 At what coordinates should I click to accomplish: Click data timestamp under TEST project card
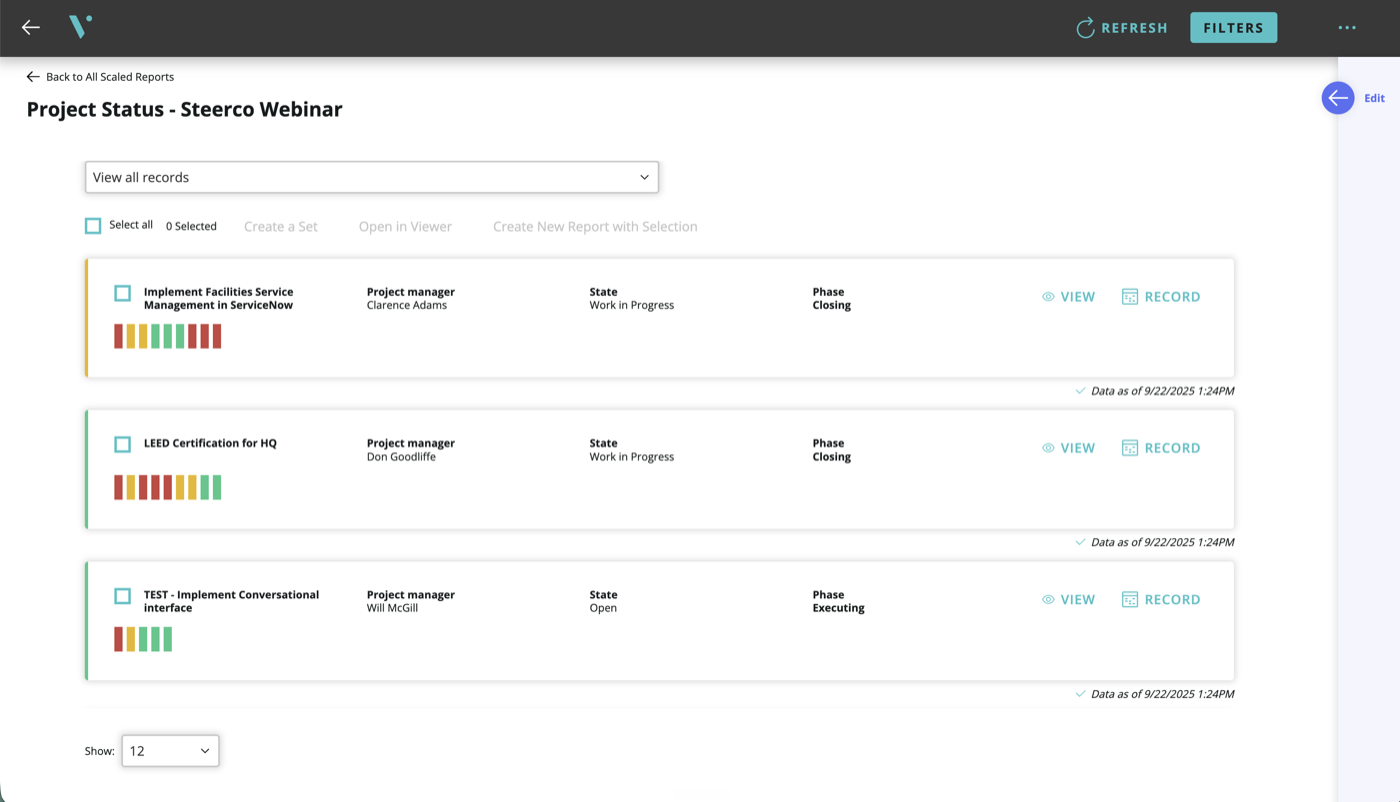(x=1162, y=694)
